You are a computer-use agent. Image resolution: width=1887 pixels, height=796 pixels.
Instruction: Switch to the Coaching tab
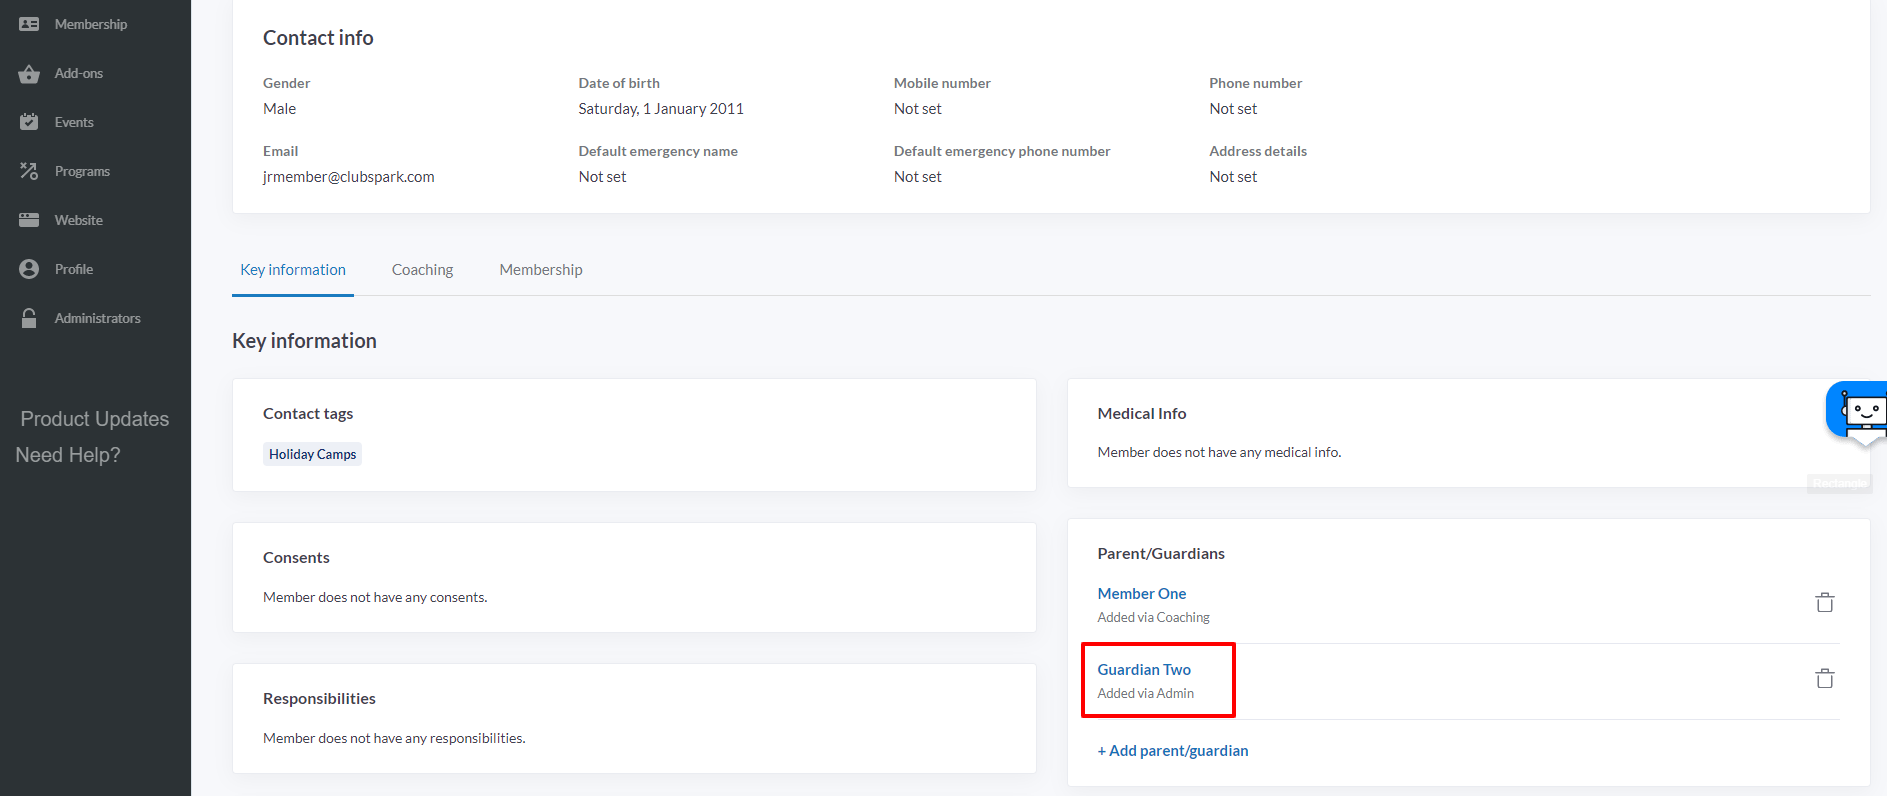[x=422, y=270]
